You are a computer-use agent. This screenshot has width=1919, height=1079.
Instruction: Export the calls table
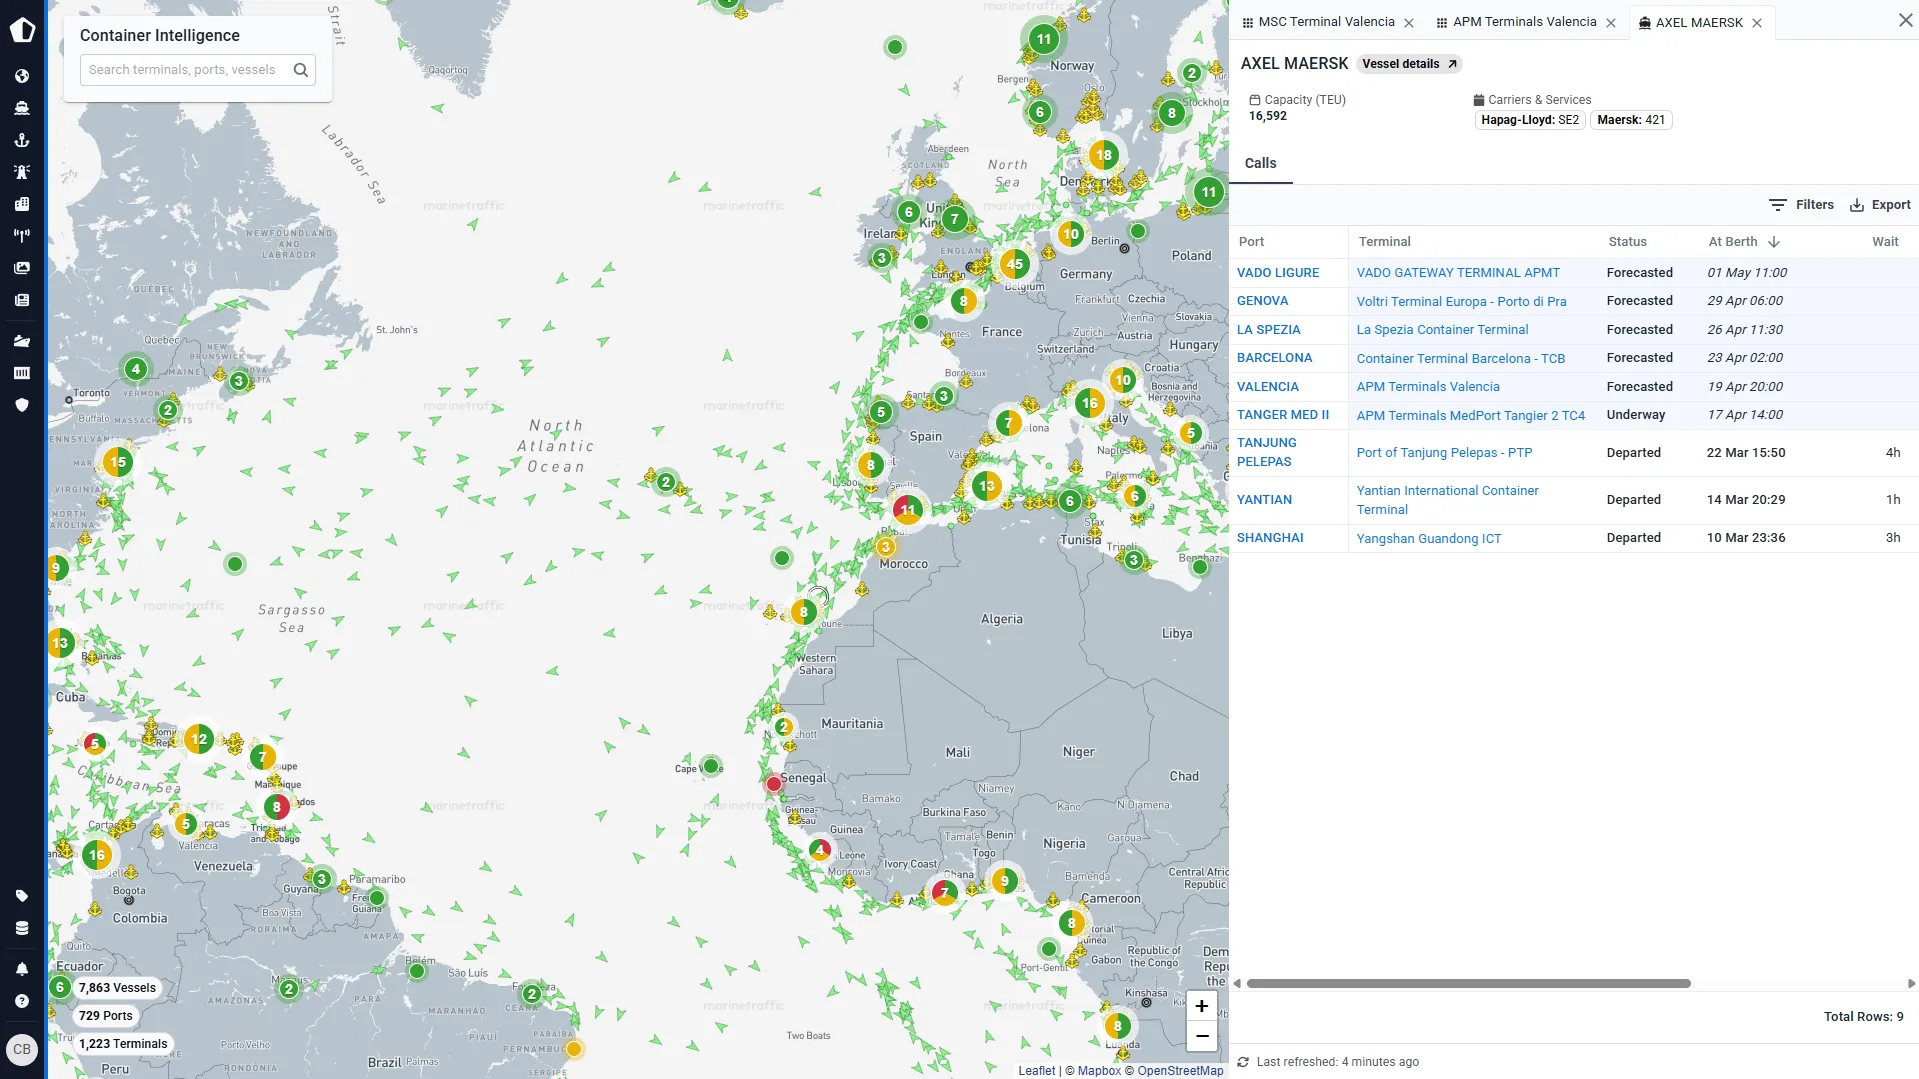click(x=1880, y=205)
